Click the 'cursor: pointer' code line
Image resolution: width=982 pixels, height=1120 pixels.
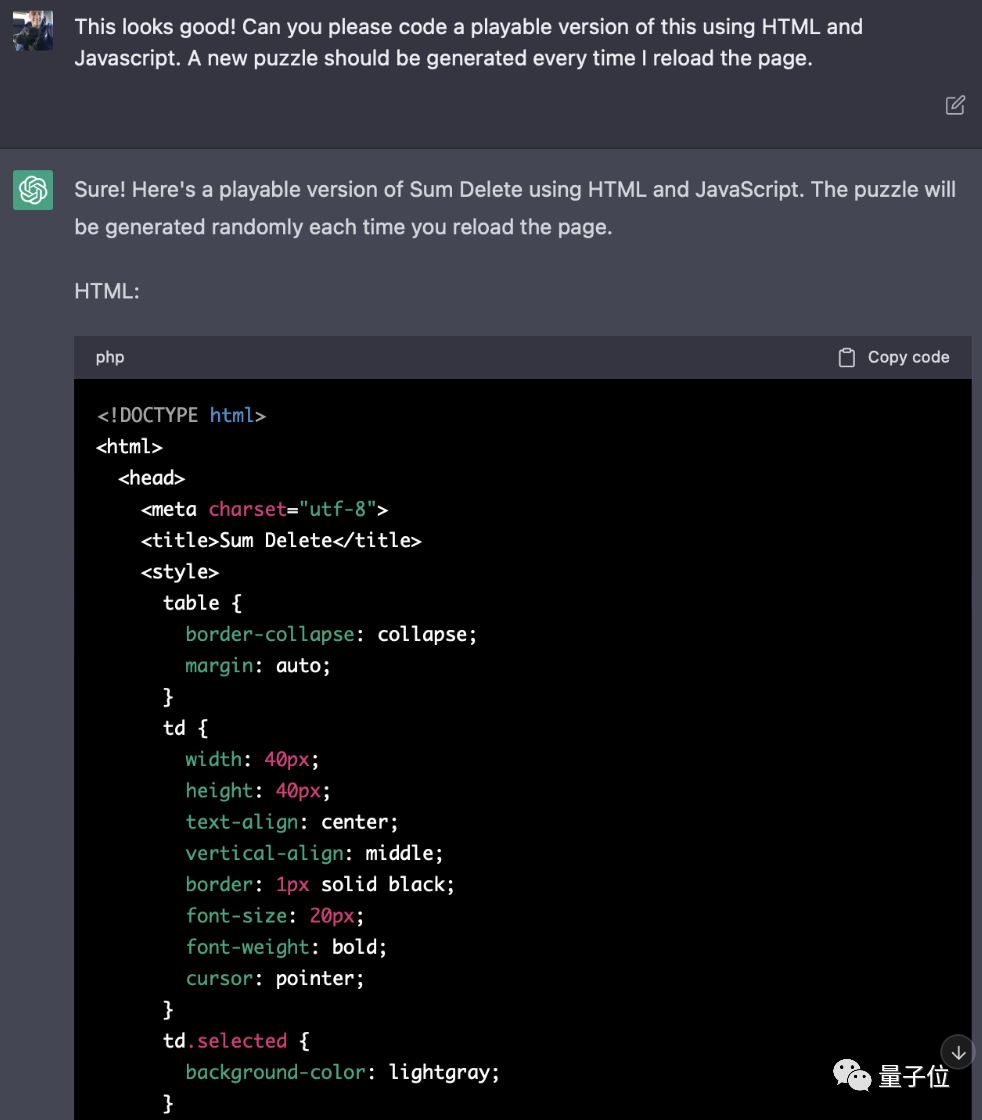tap(275, 978)
